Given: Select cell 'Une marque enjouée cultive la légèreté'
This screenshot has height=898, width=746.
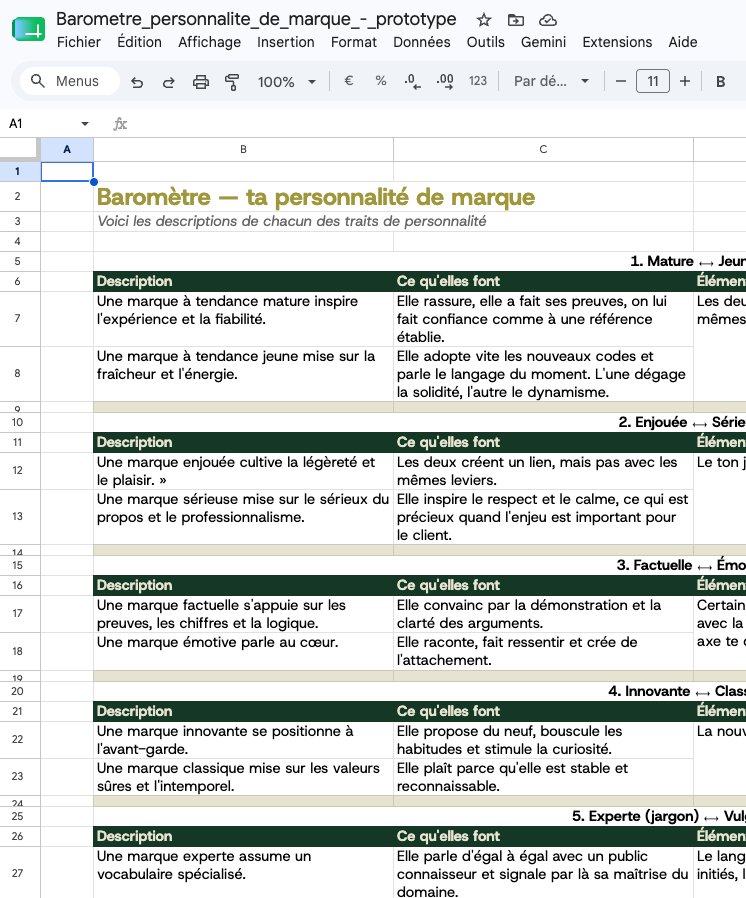Looking at the screenshot, I should coord(243,471).
